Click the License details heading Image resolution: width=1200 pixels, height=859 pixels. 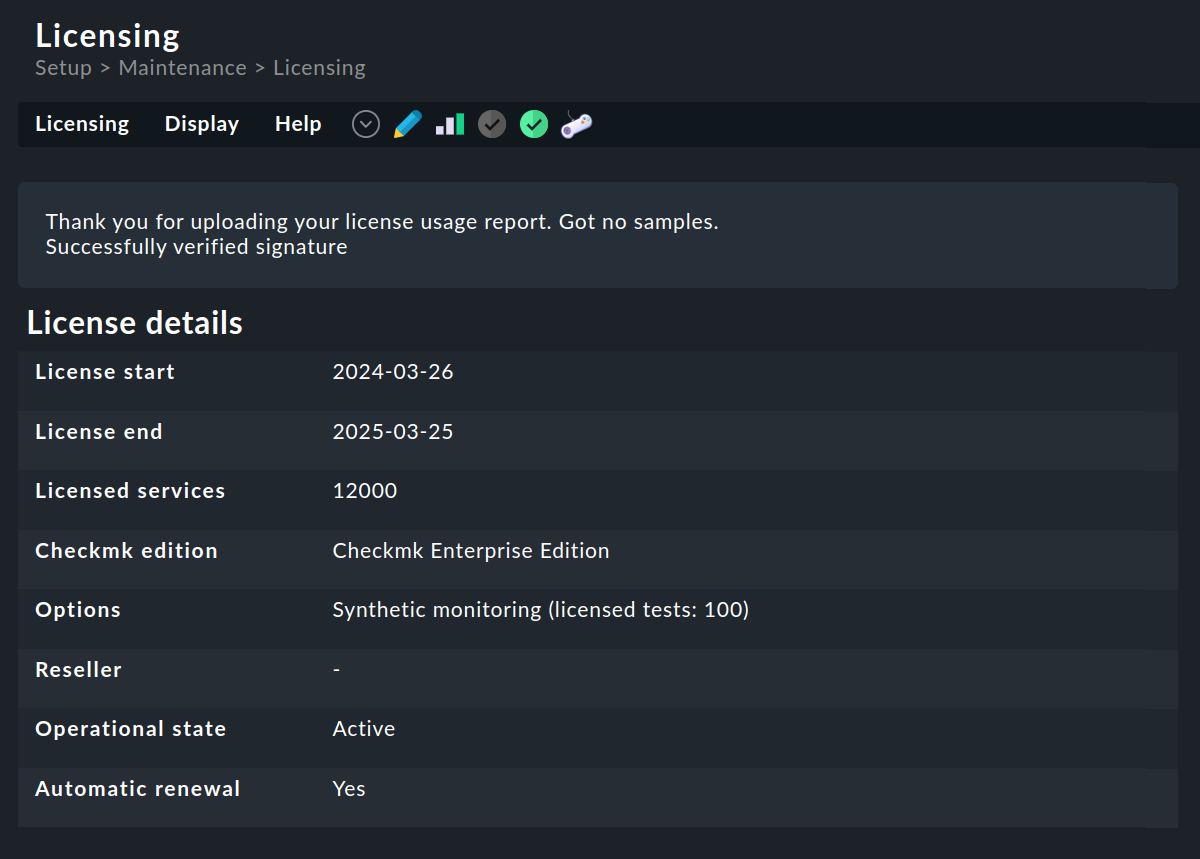(135, 323)
